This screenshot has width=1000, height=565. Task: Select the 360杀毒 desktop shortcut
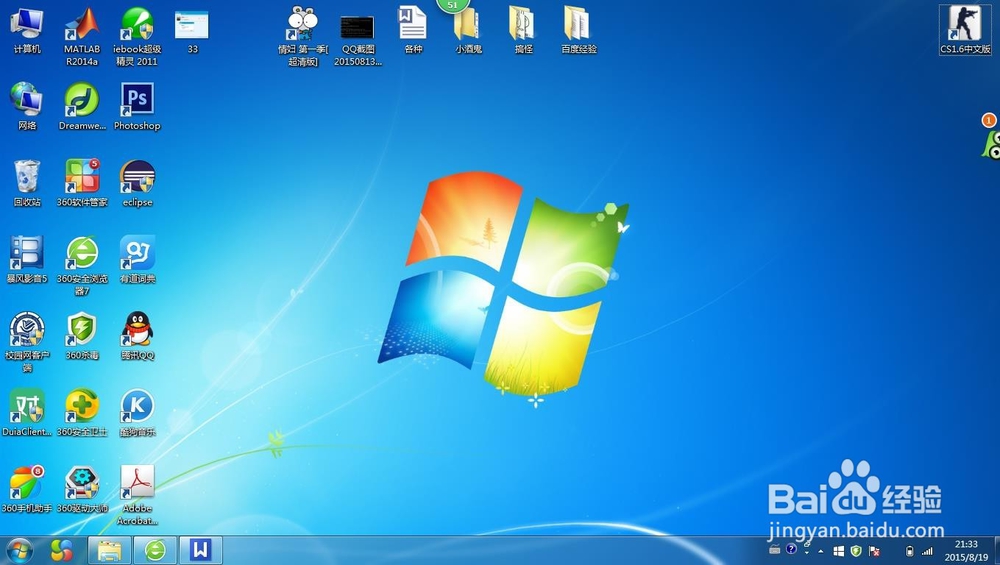pyautogui.click(x=82, y=337)
